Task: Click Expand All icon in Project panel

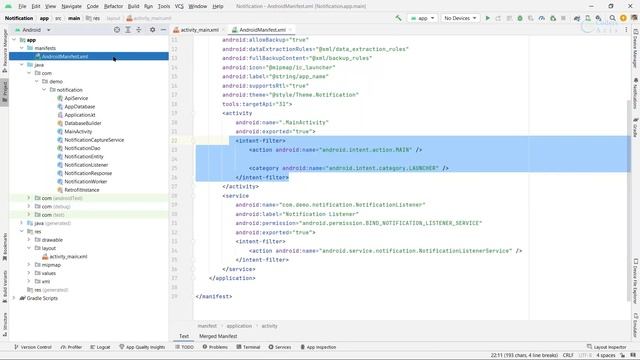Action: tap(128, 30)
